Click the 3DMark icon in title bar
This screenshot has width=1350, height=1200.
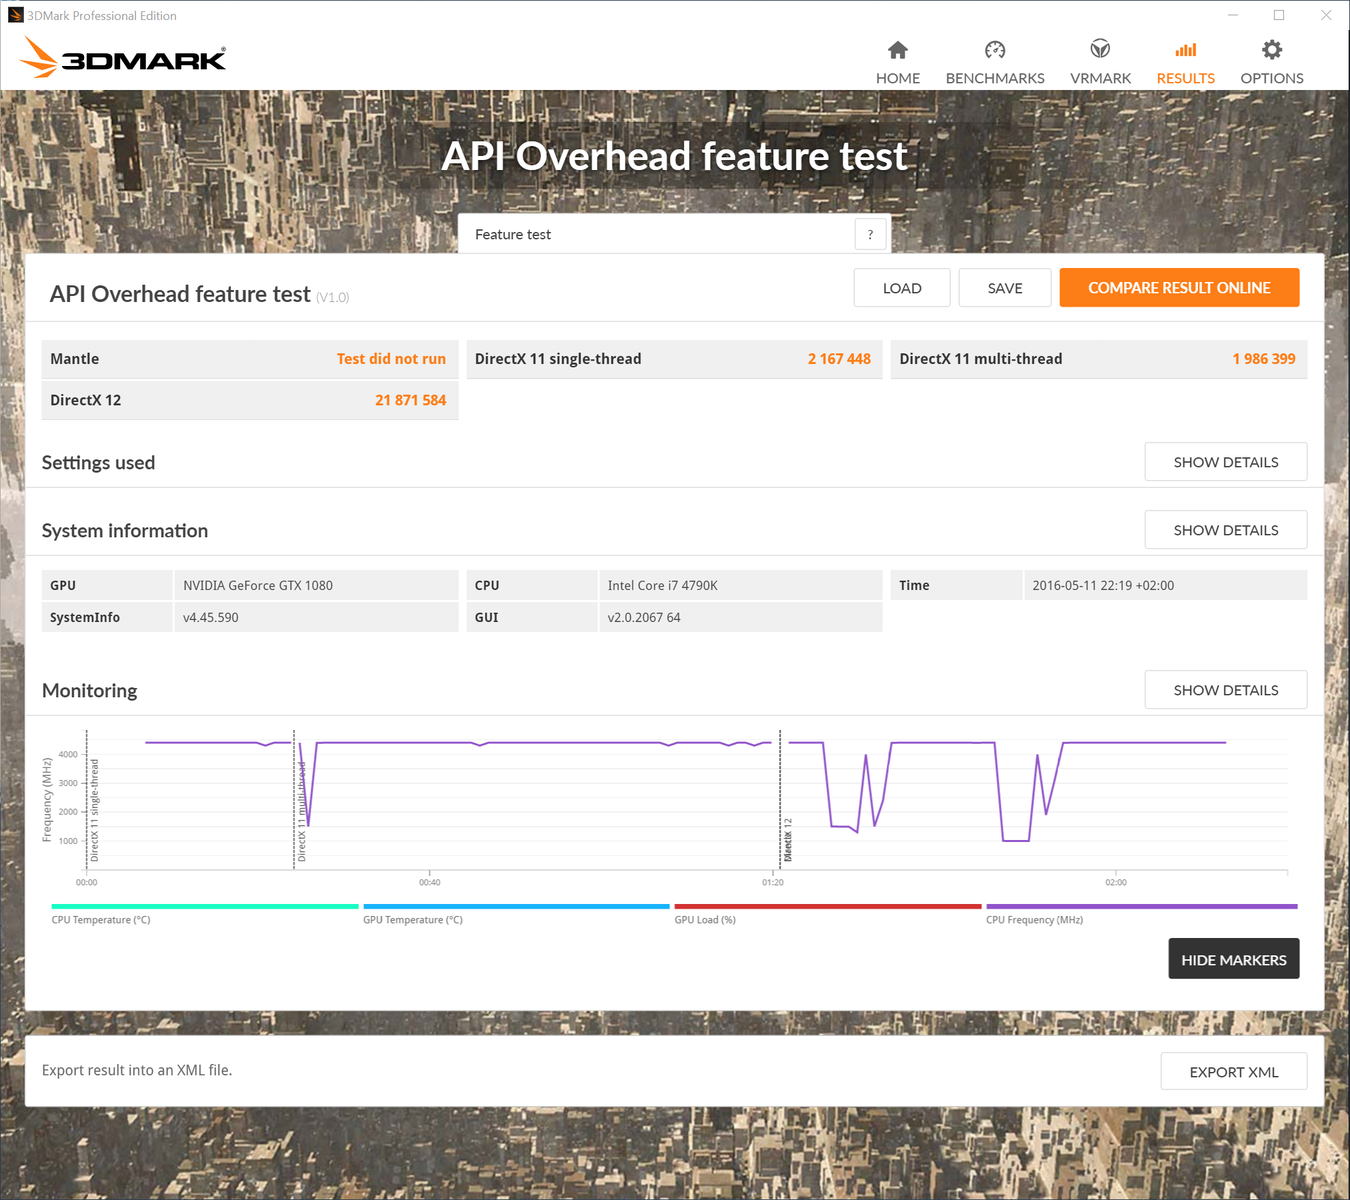[x=15, y=15]
